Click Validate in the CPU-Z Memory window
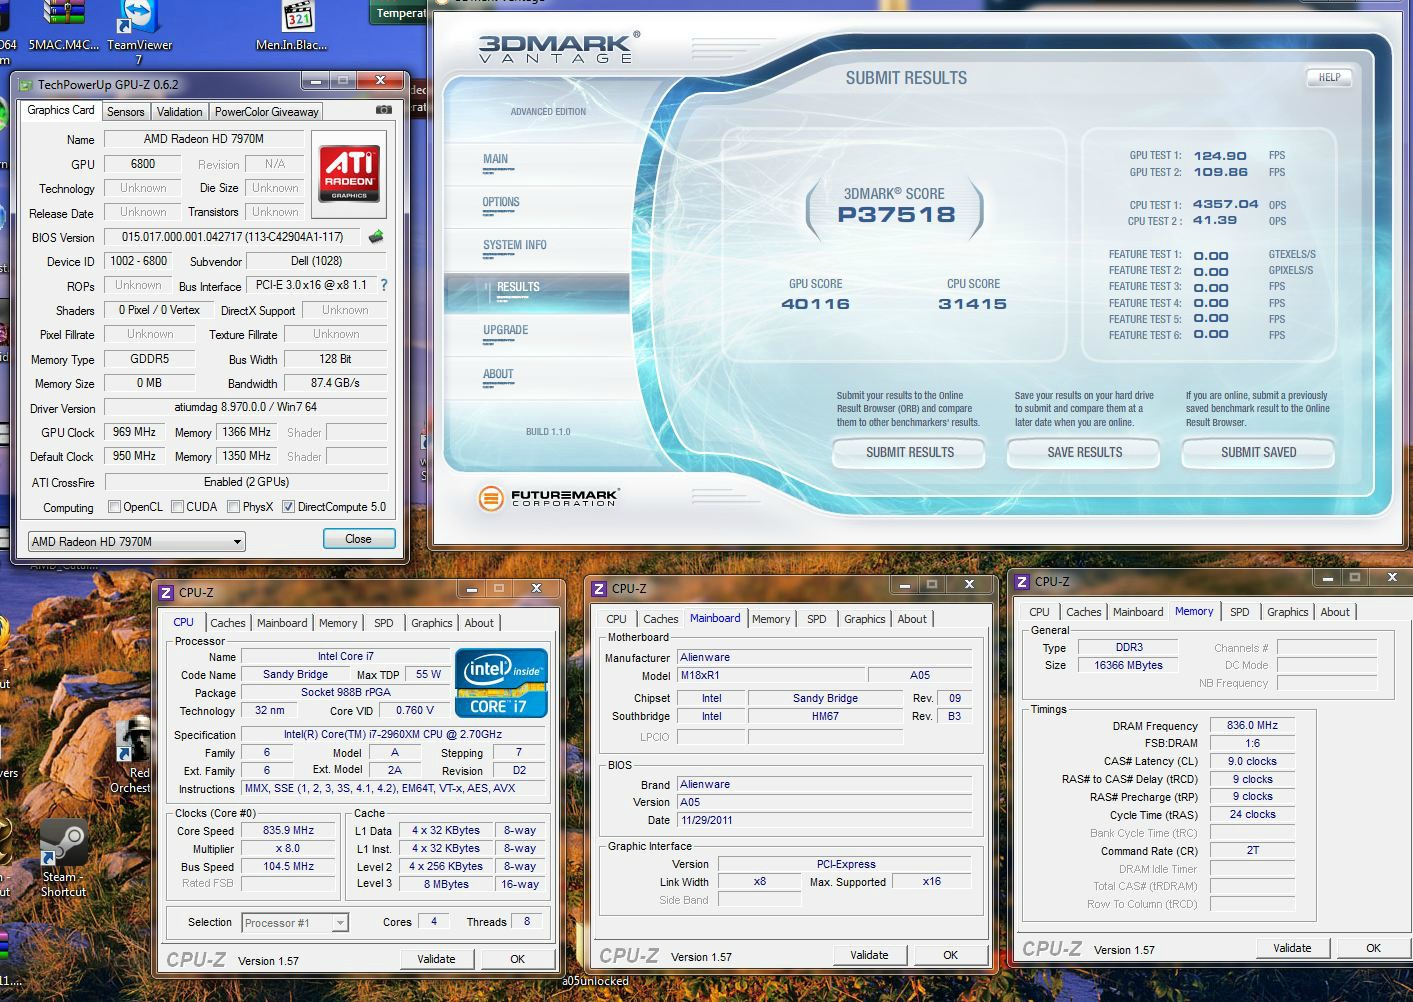This screenshot has height=1002, width=1413. pyautogui.click(x=1292, y=948)
